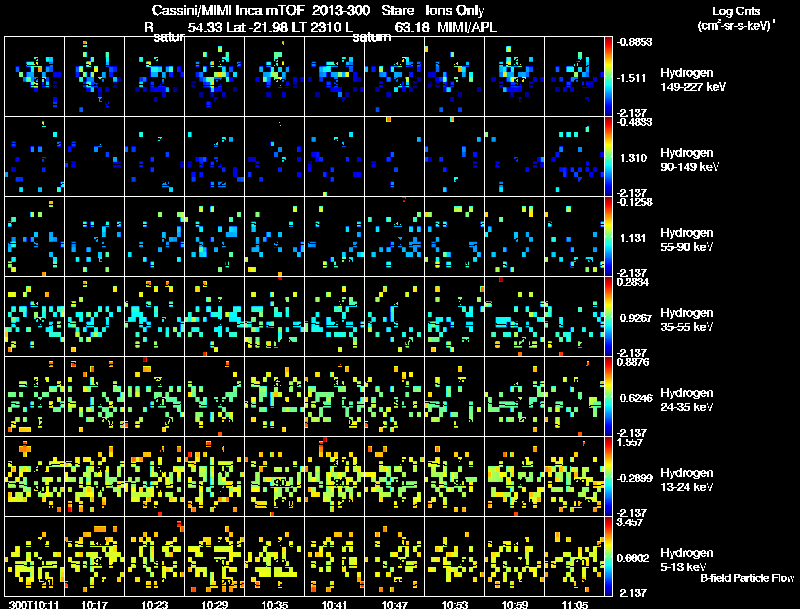800x609 pixels.
Task: Click the color bar next to 35-55 keV
Action: coord(608,316)
